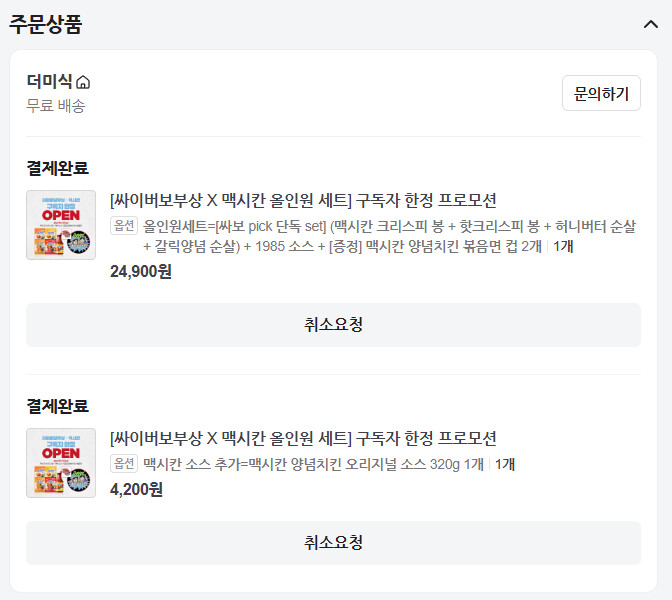Click the 주문상품 section heading
672x600 pixels.
coord(46,25)
